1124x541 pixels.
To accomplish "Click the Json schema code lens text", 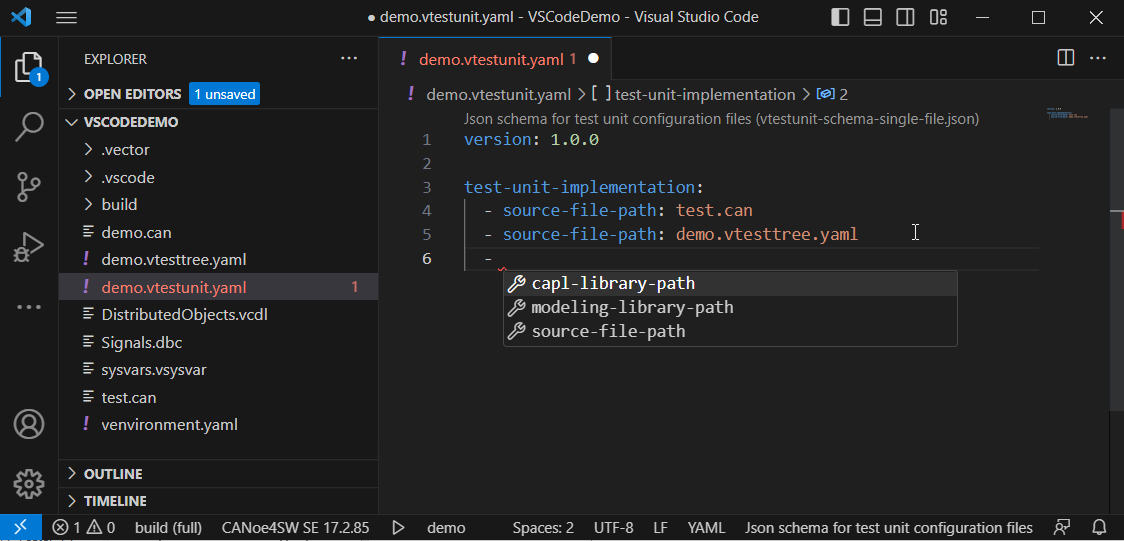I will click(721, 118).
